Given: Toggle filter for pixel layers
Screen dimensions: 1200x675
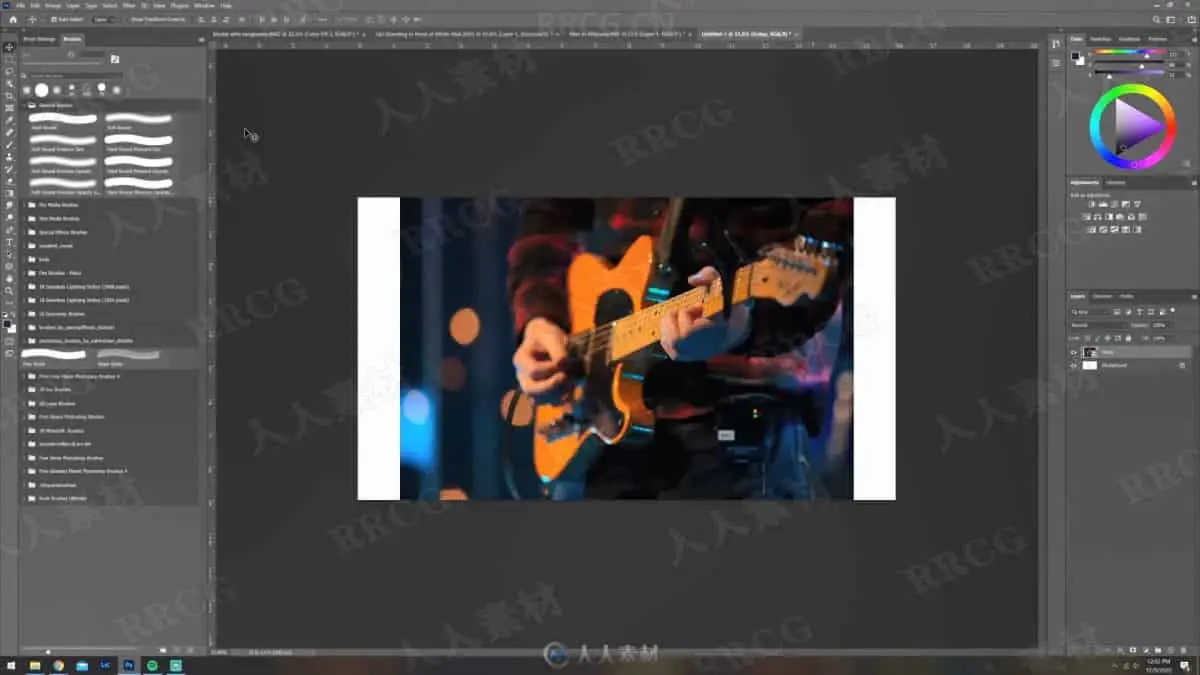Looking at the screenshot, I should point(1118,312).
